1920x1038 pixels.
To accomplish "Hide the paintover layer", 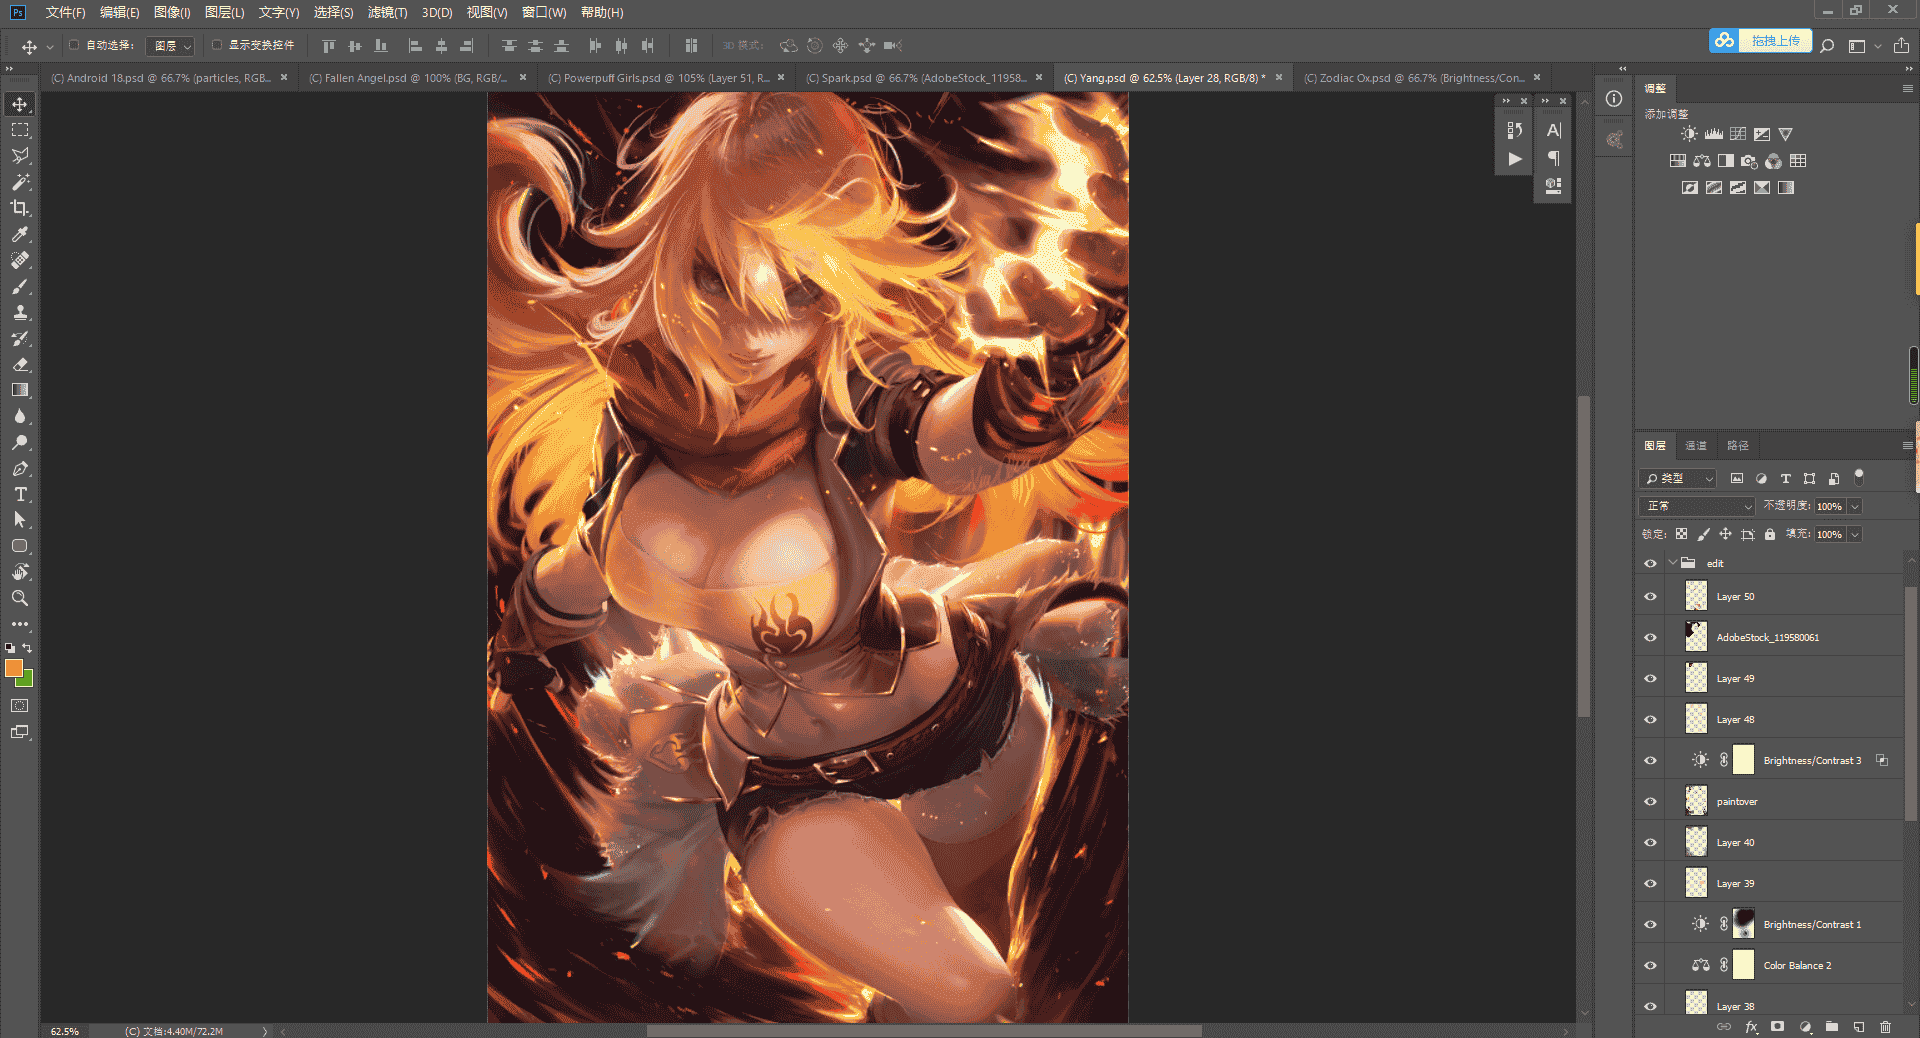I will click(1650, 802).
